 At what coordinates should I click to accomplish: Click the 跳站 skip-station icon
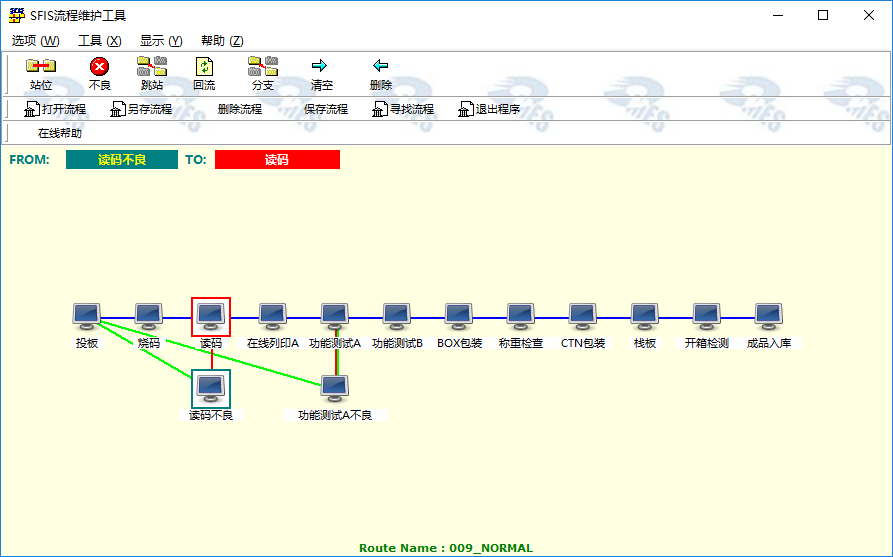click(x=151, y=67)
